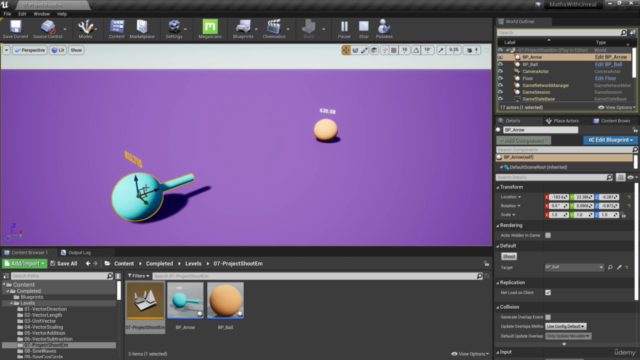
Task: Launch the Marketplace icon
Action: pyautogui.click(x=142, y=29)
